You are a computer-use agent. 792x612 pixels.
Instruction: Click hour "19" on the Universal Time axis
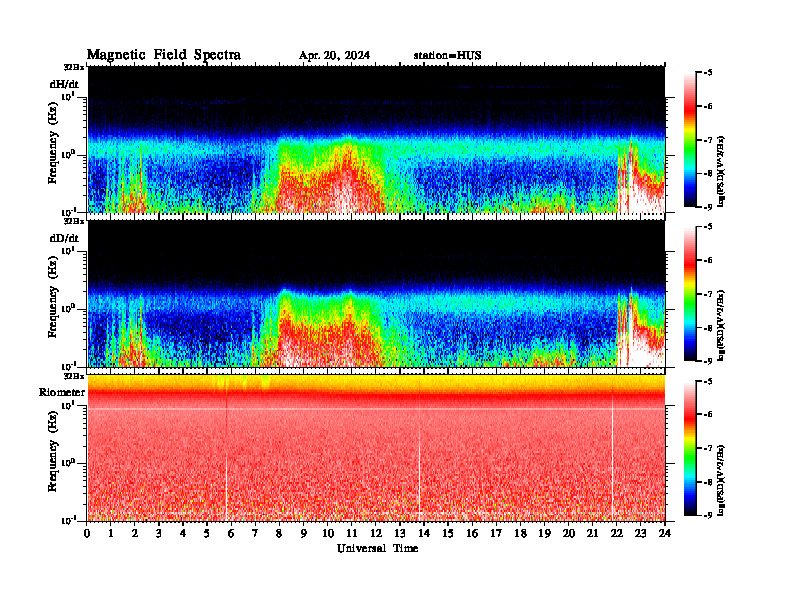click(x=544, y=533)
